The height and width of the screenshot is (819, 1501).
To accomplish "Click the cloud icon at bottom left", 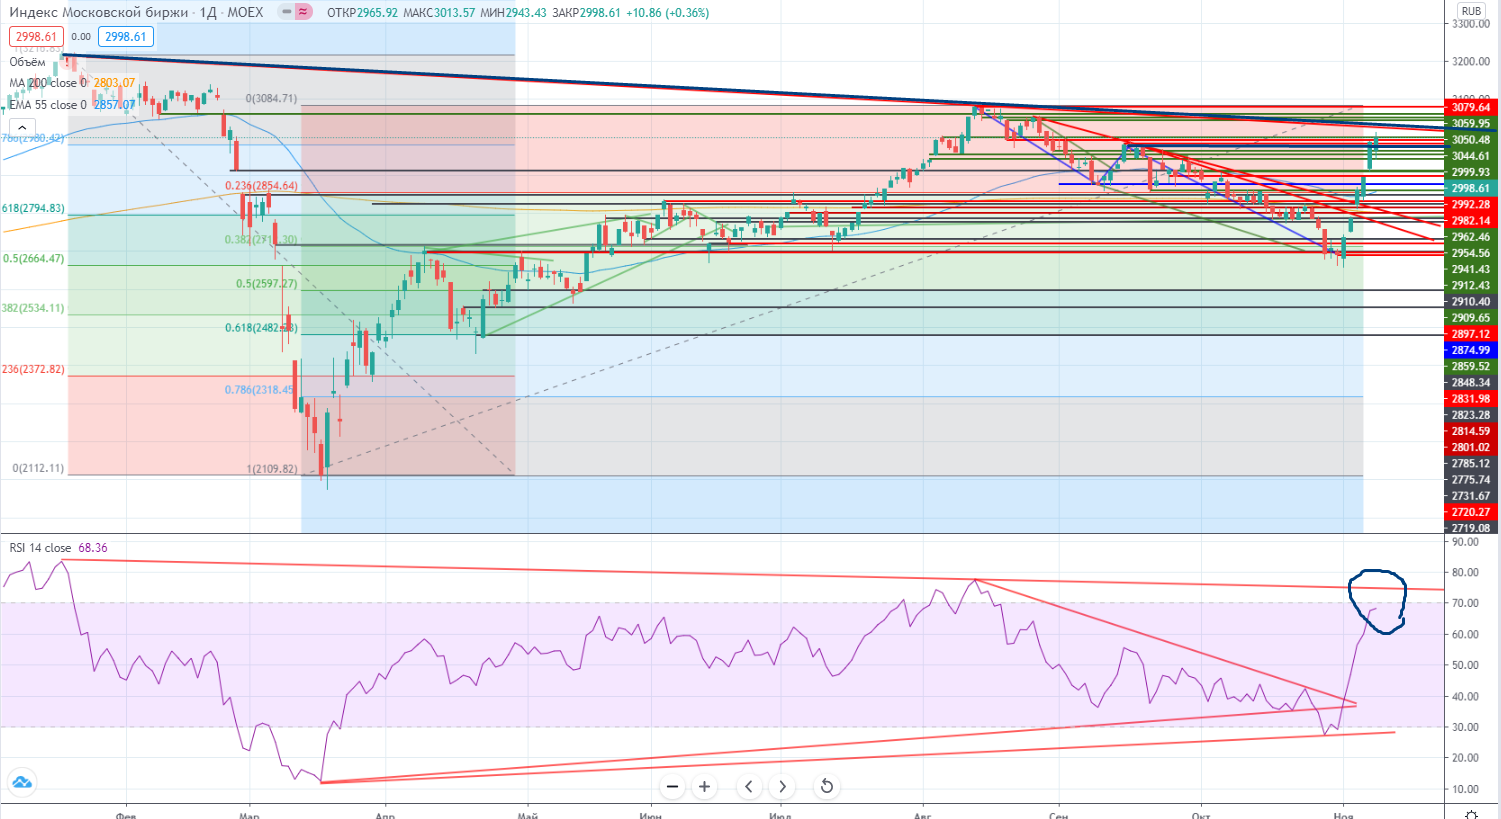I will pos(21,783).
